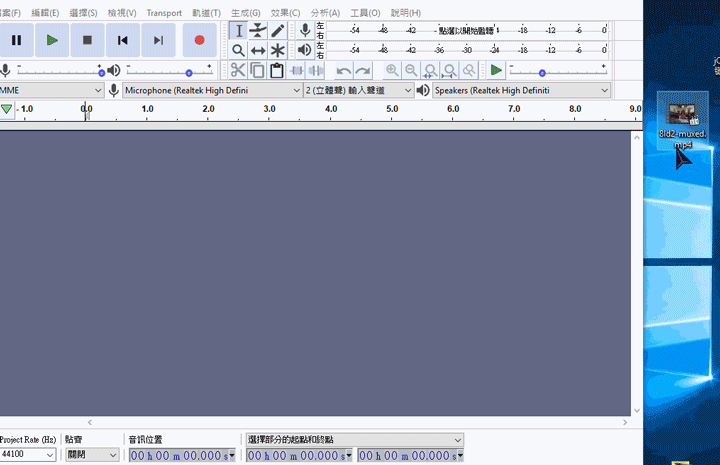Select the Time Shift tool
Screen dimensions: 720x465
click(258, 50)
